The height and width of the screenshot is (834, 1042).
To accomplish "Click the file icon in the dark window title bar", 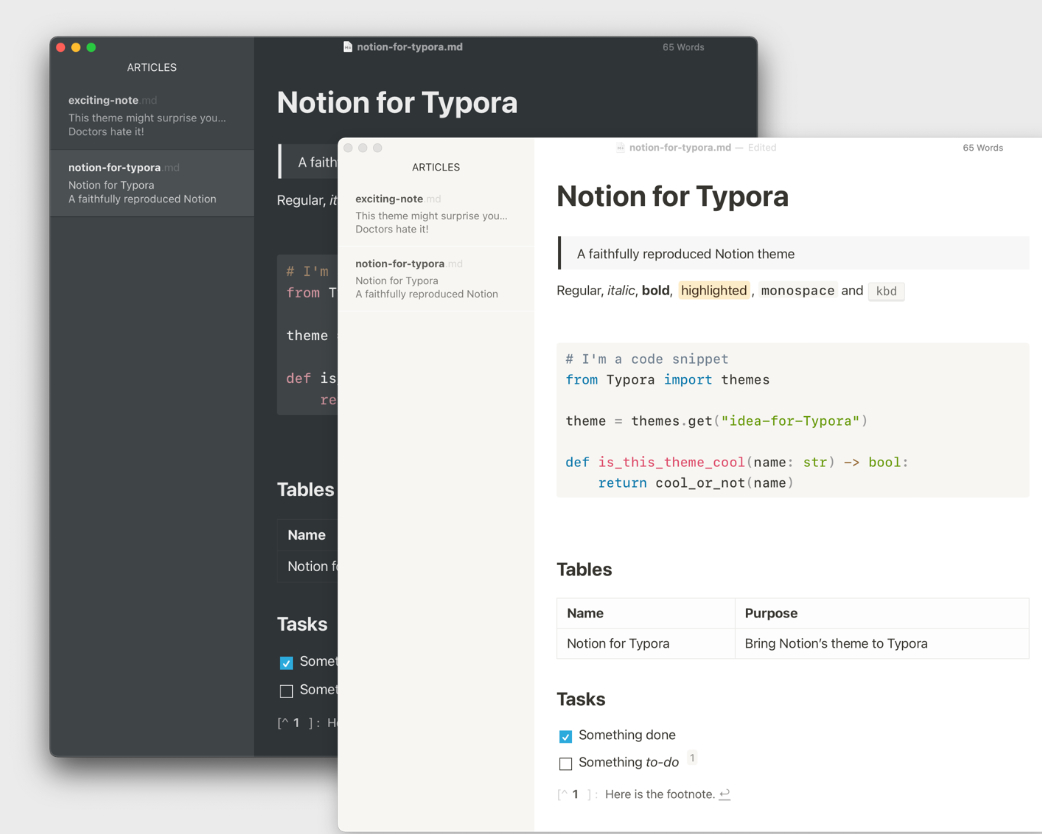I will (x=348, y=47).
